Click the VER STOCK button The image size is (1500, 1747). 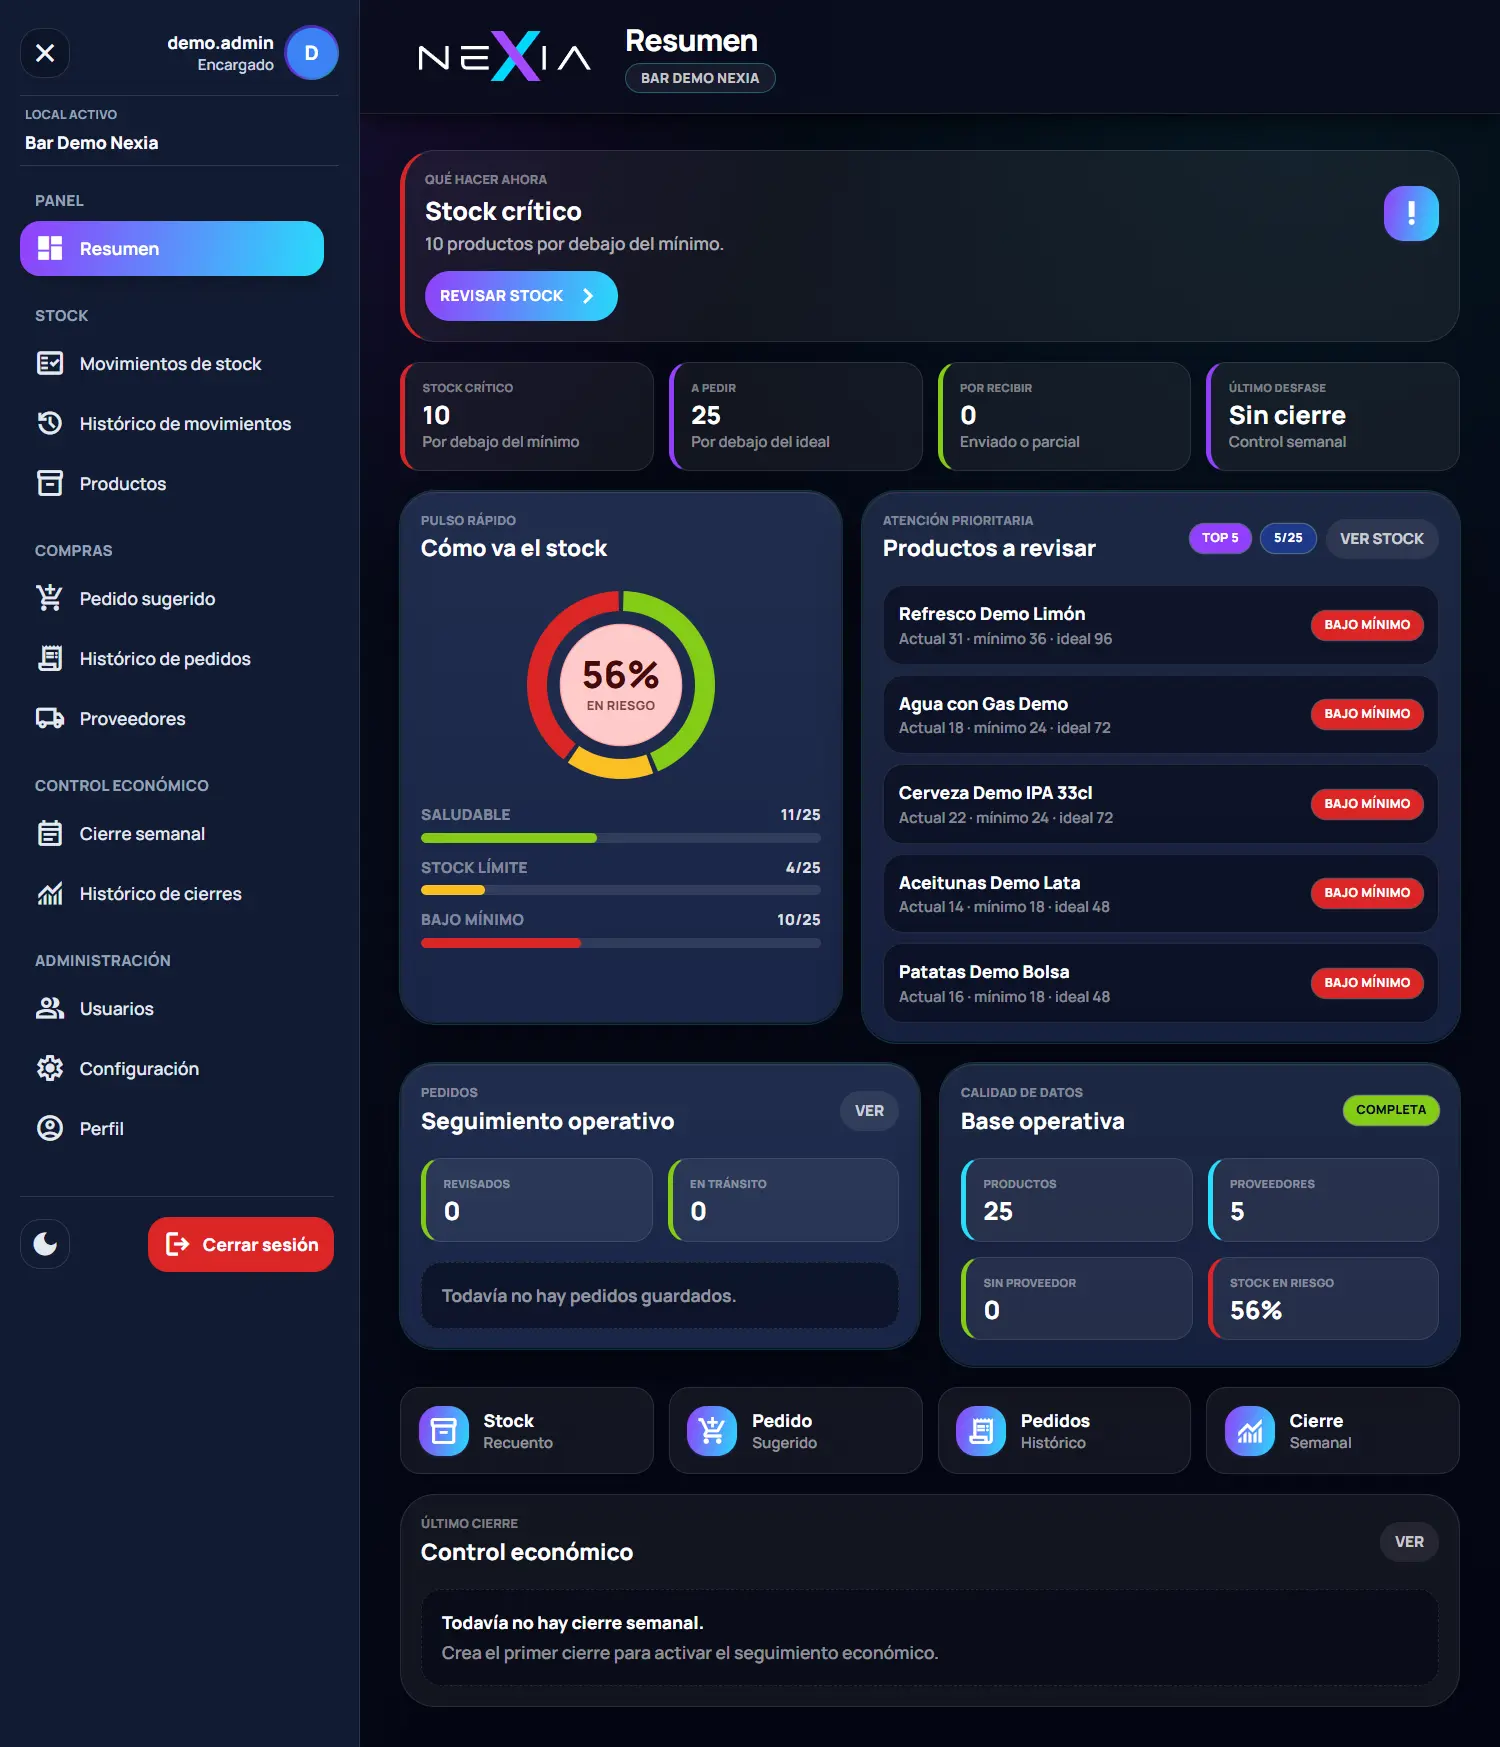(x=1382, y=538)
